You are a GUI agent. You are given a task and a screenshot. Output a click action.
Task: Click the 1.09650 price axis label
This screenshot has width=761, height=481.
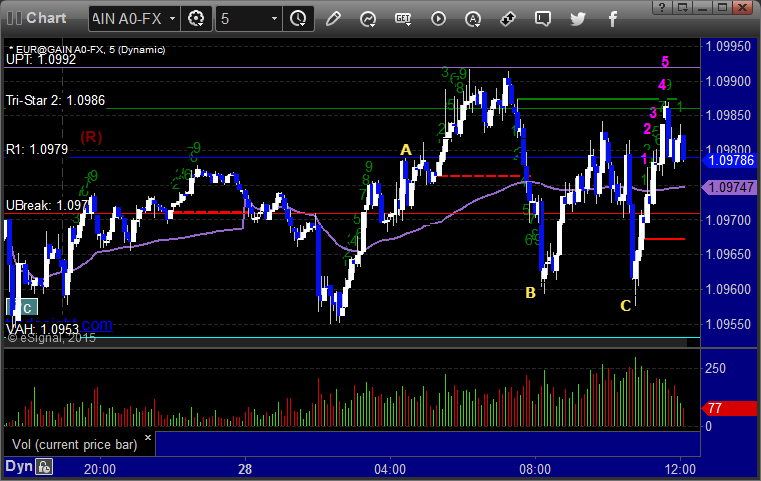click(x=728, y=254)
